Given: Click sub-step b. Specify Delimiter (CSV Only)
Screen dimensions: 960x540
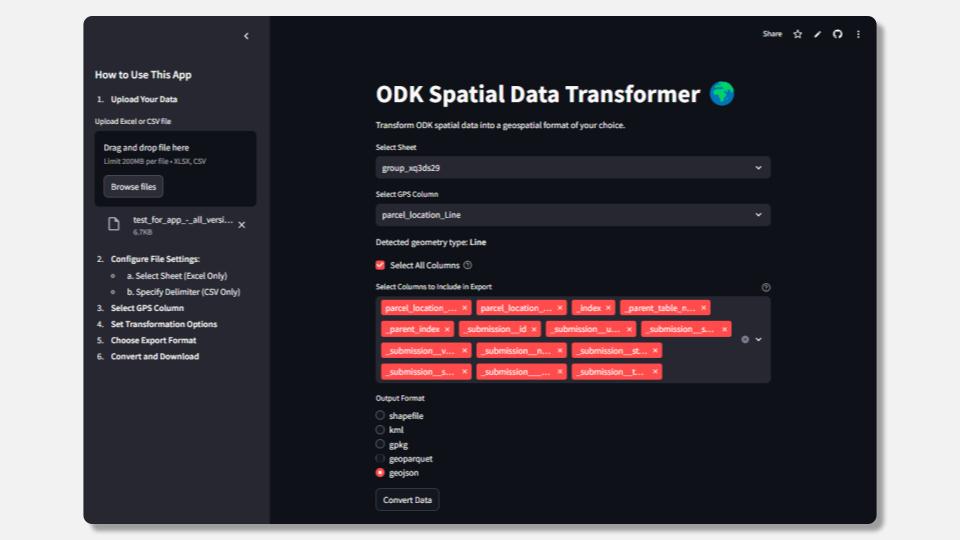Looking at the screenshot, I should [x=184, y=292].
